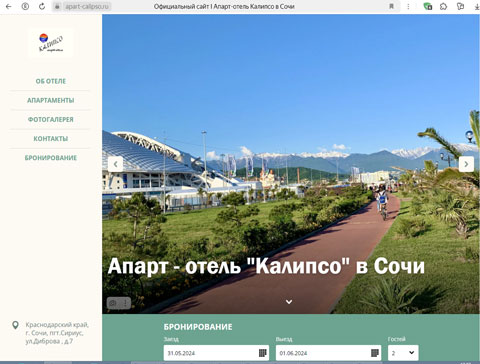Show the next slide with right arrow
Image resolution: width=480 pixels, height=364 pixels.
[x=466, y=164]
